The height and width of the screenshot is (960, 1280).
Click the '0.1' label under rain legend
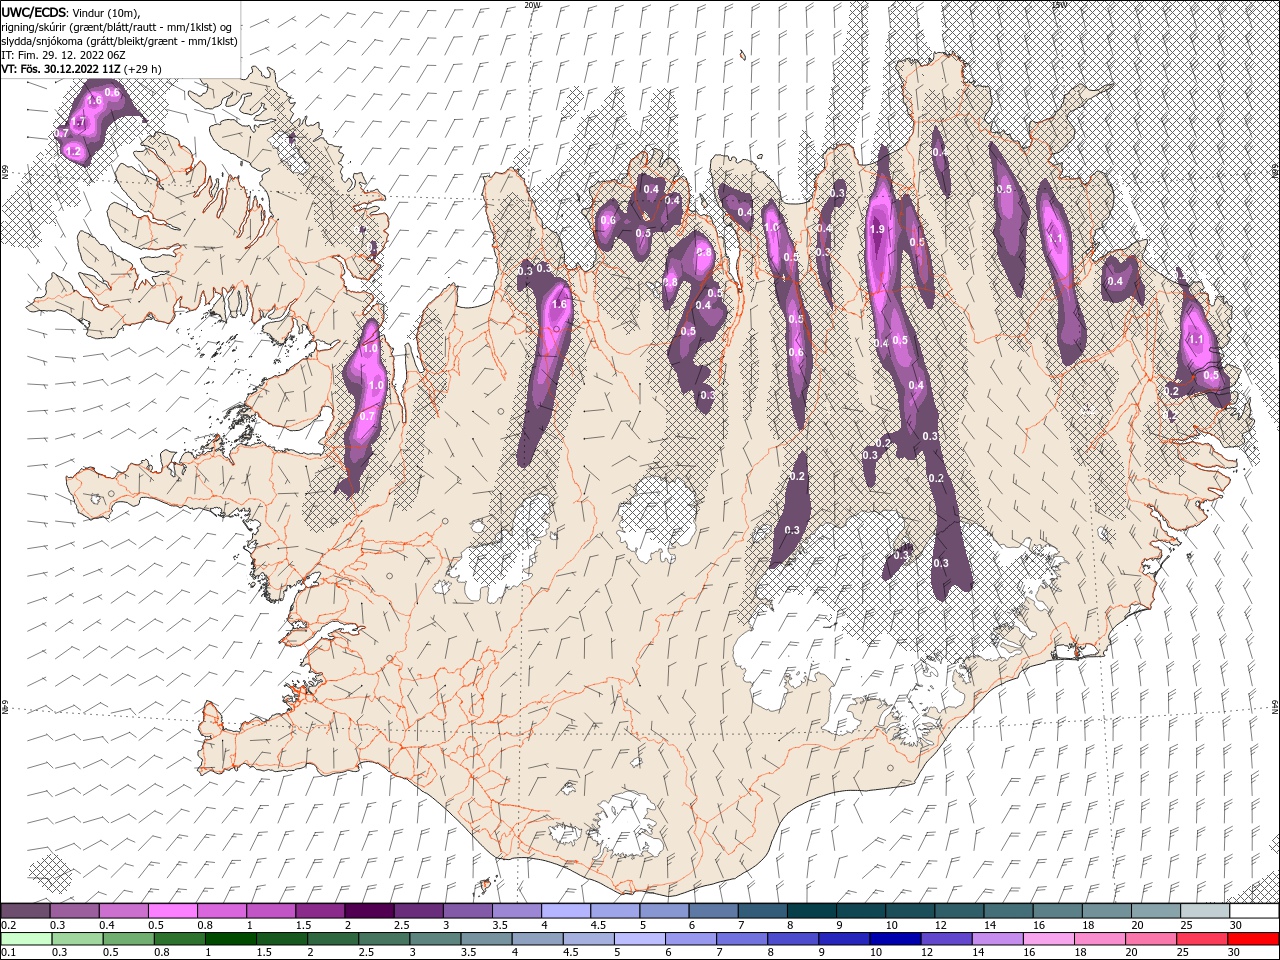pyautogui.click(x=9, y=953)
